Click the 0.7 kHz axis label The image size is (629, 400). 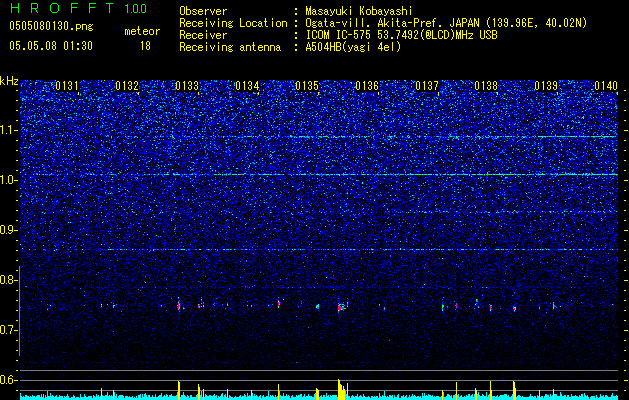(x=8, y=330)
